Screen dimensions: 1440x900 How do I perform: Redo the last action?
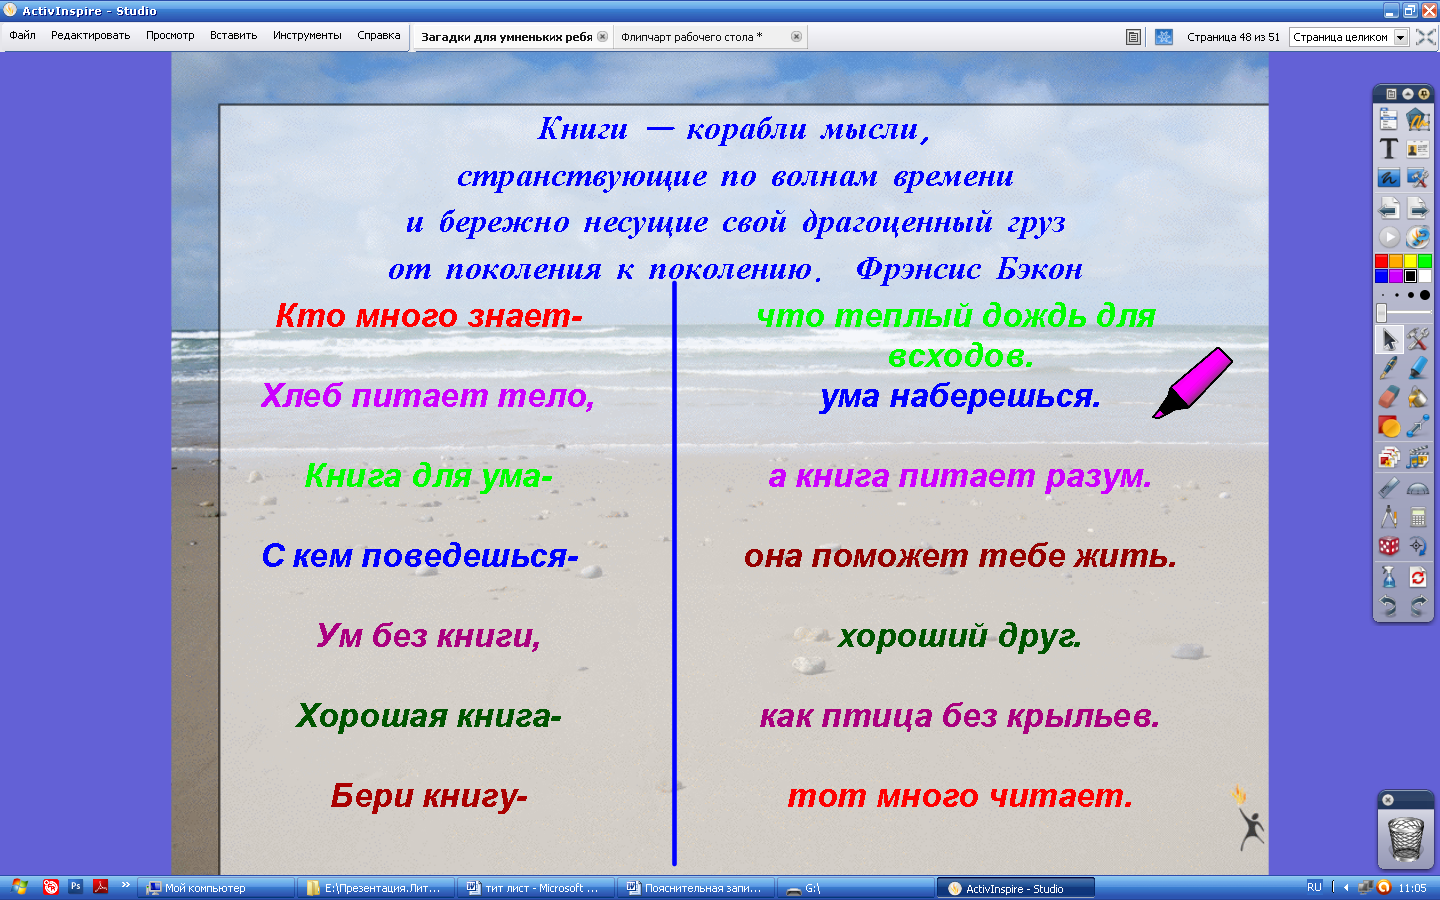1418,606
